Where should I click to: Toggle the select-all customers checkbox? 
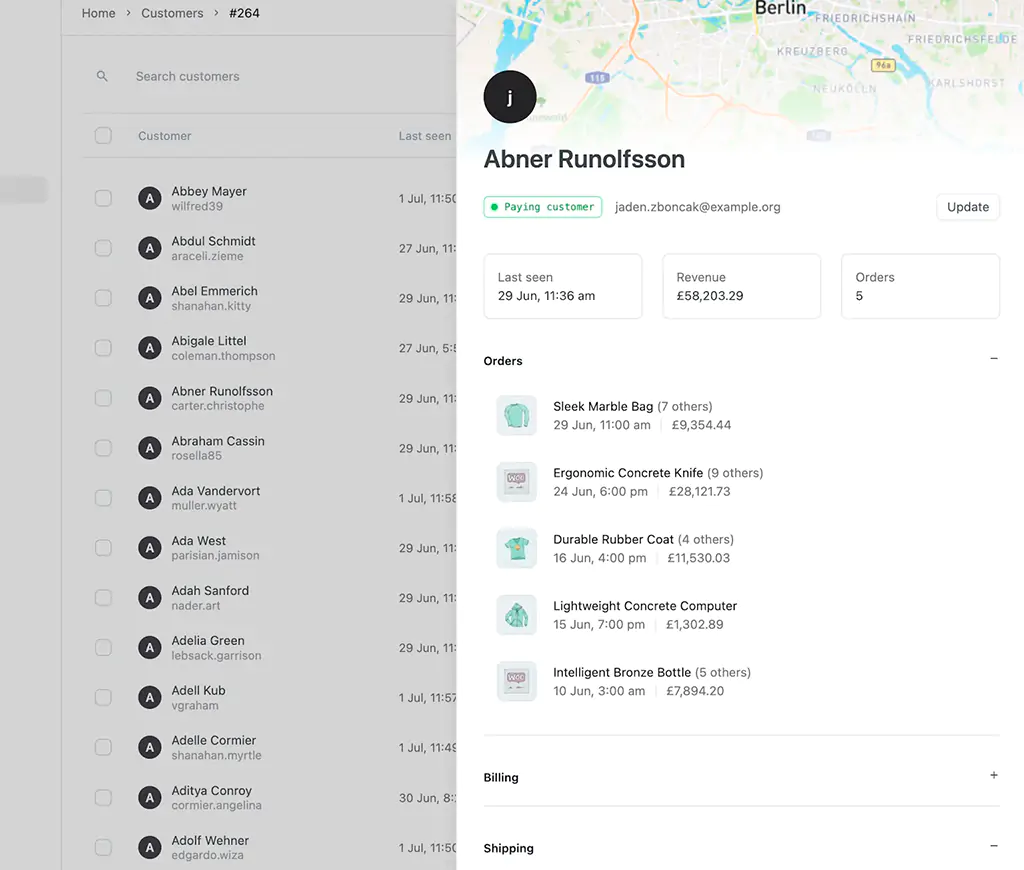pos(103,136)
